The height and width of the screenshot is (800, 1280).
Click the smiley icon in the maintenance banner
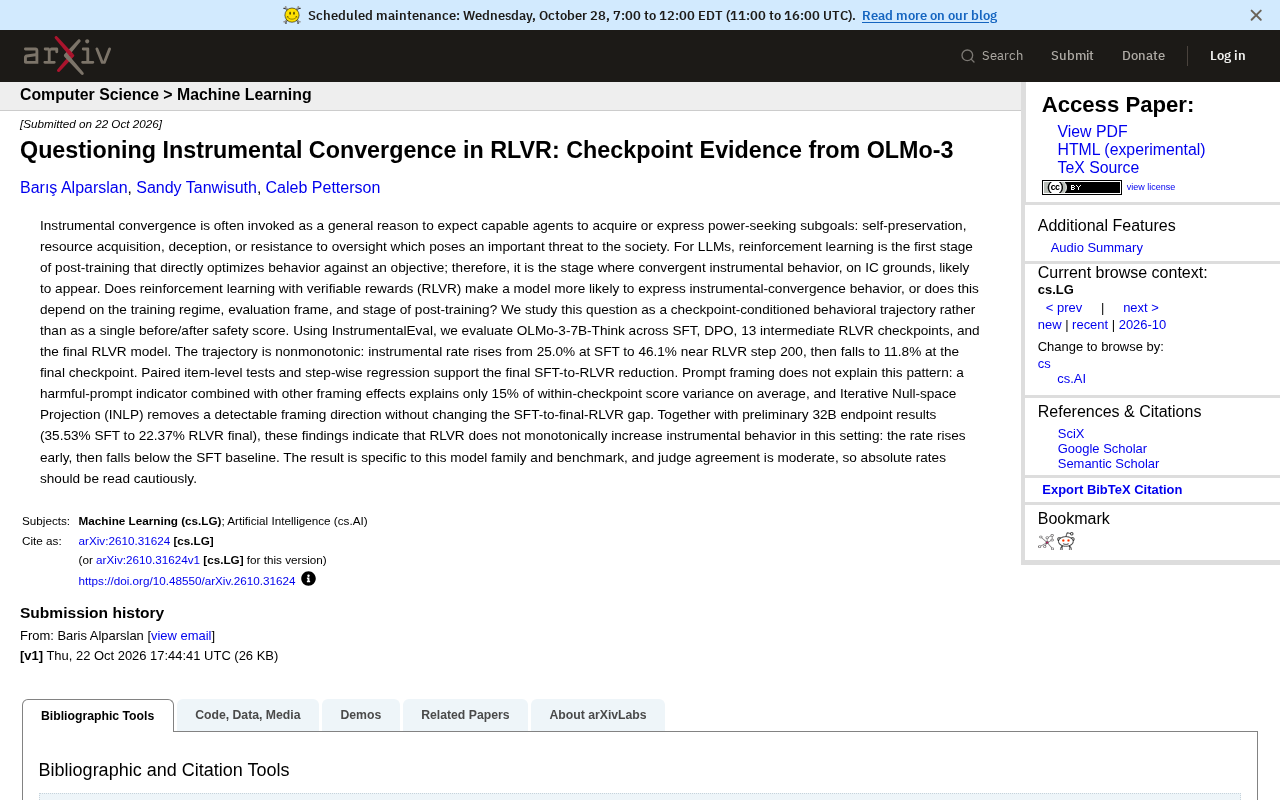292,15
